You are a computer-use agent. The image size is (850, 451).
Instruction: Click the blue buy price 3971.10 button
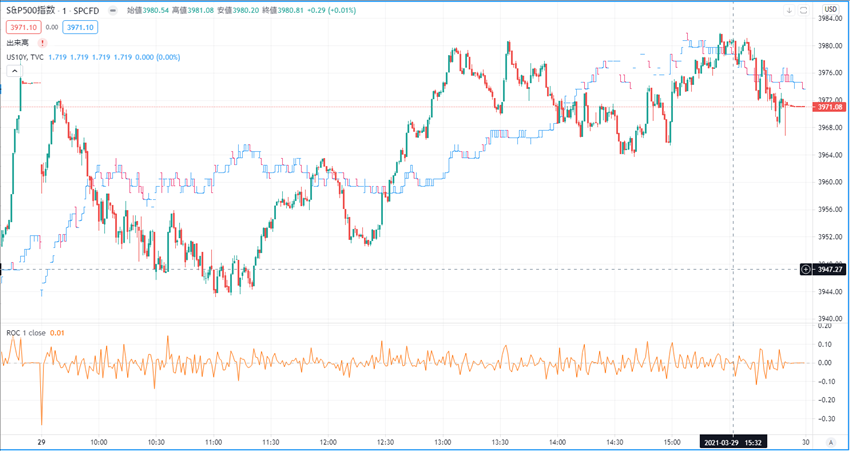coord(82,27)
